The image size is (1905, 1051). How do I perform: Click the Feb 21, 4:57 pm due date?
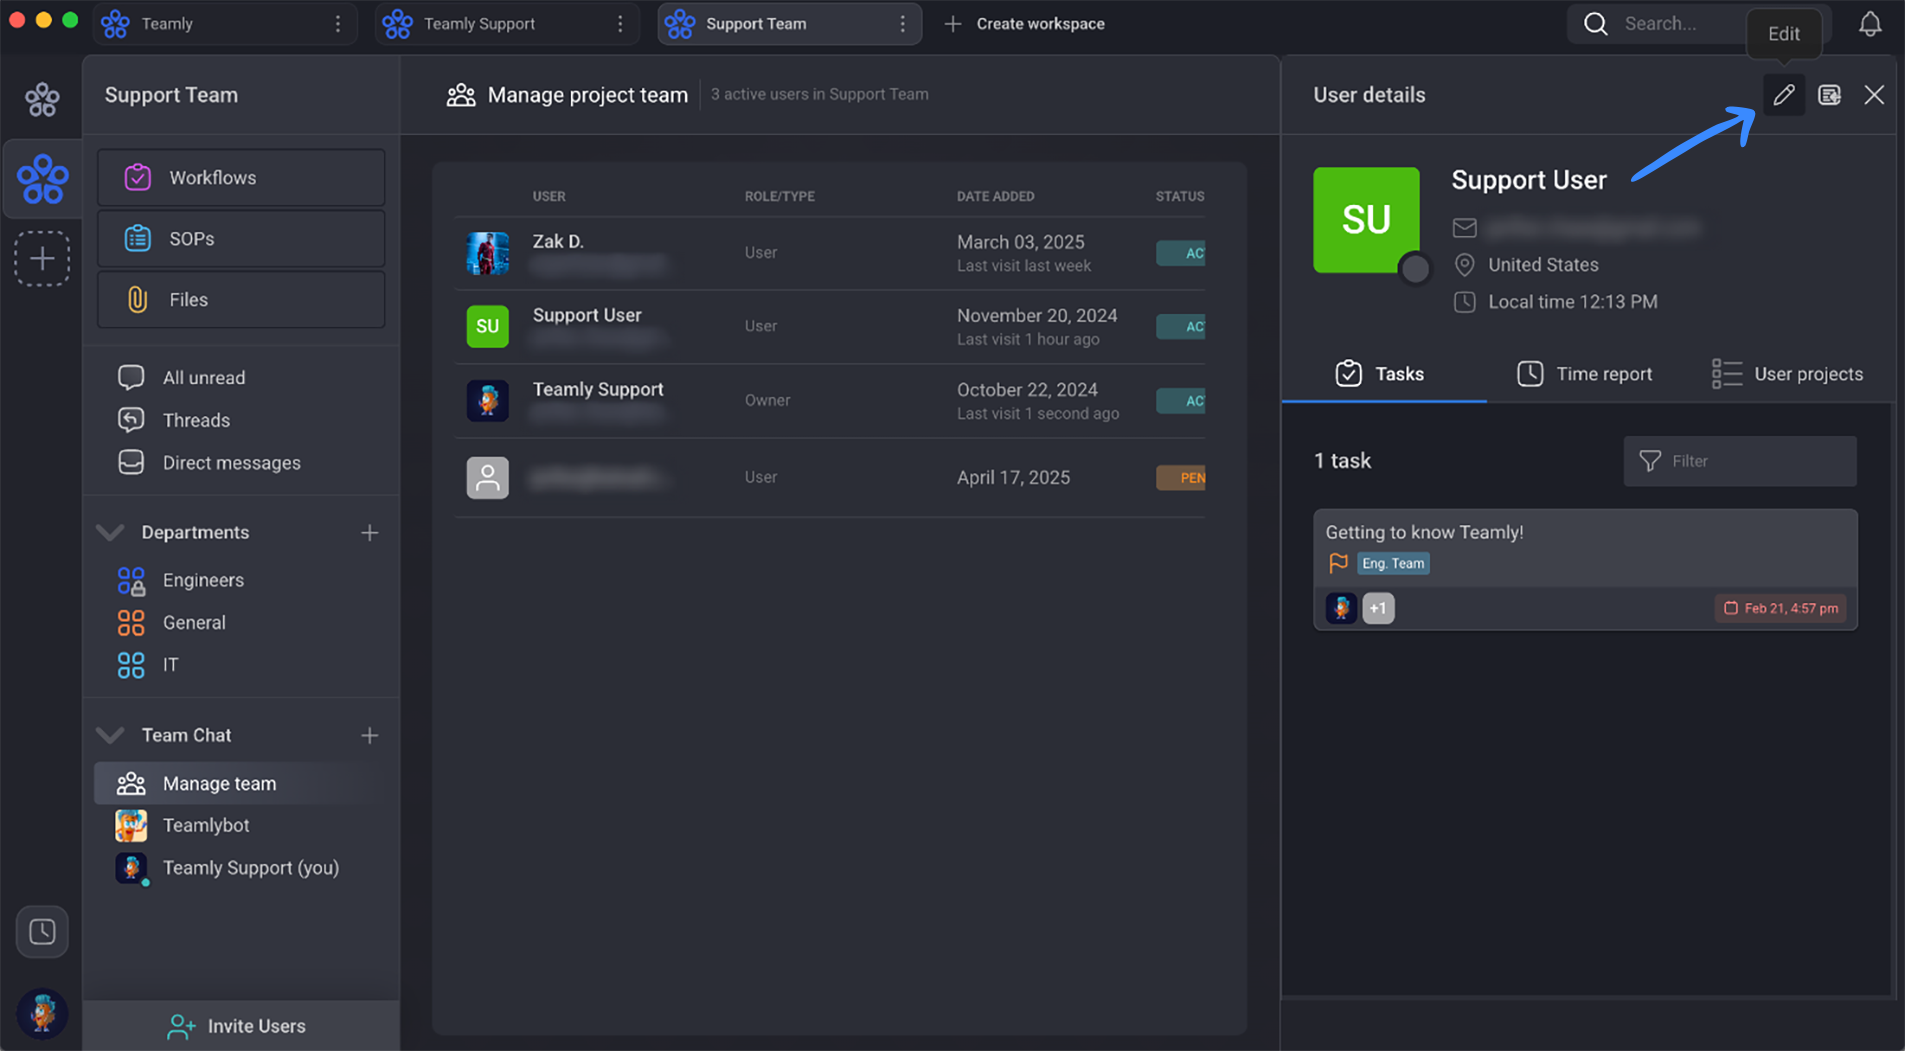[x=1781, y=608]
